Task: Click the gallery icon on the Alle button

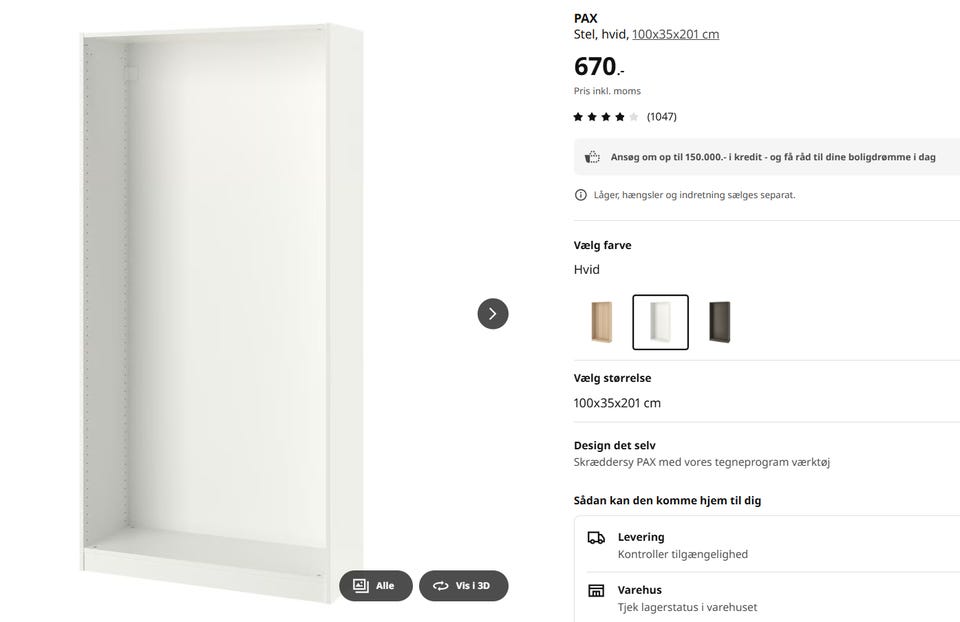Action: (x=361, y=586)
